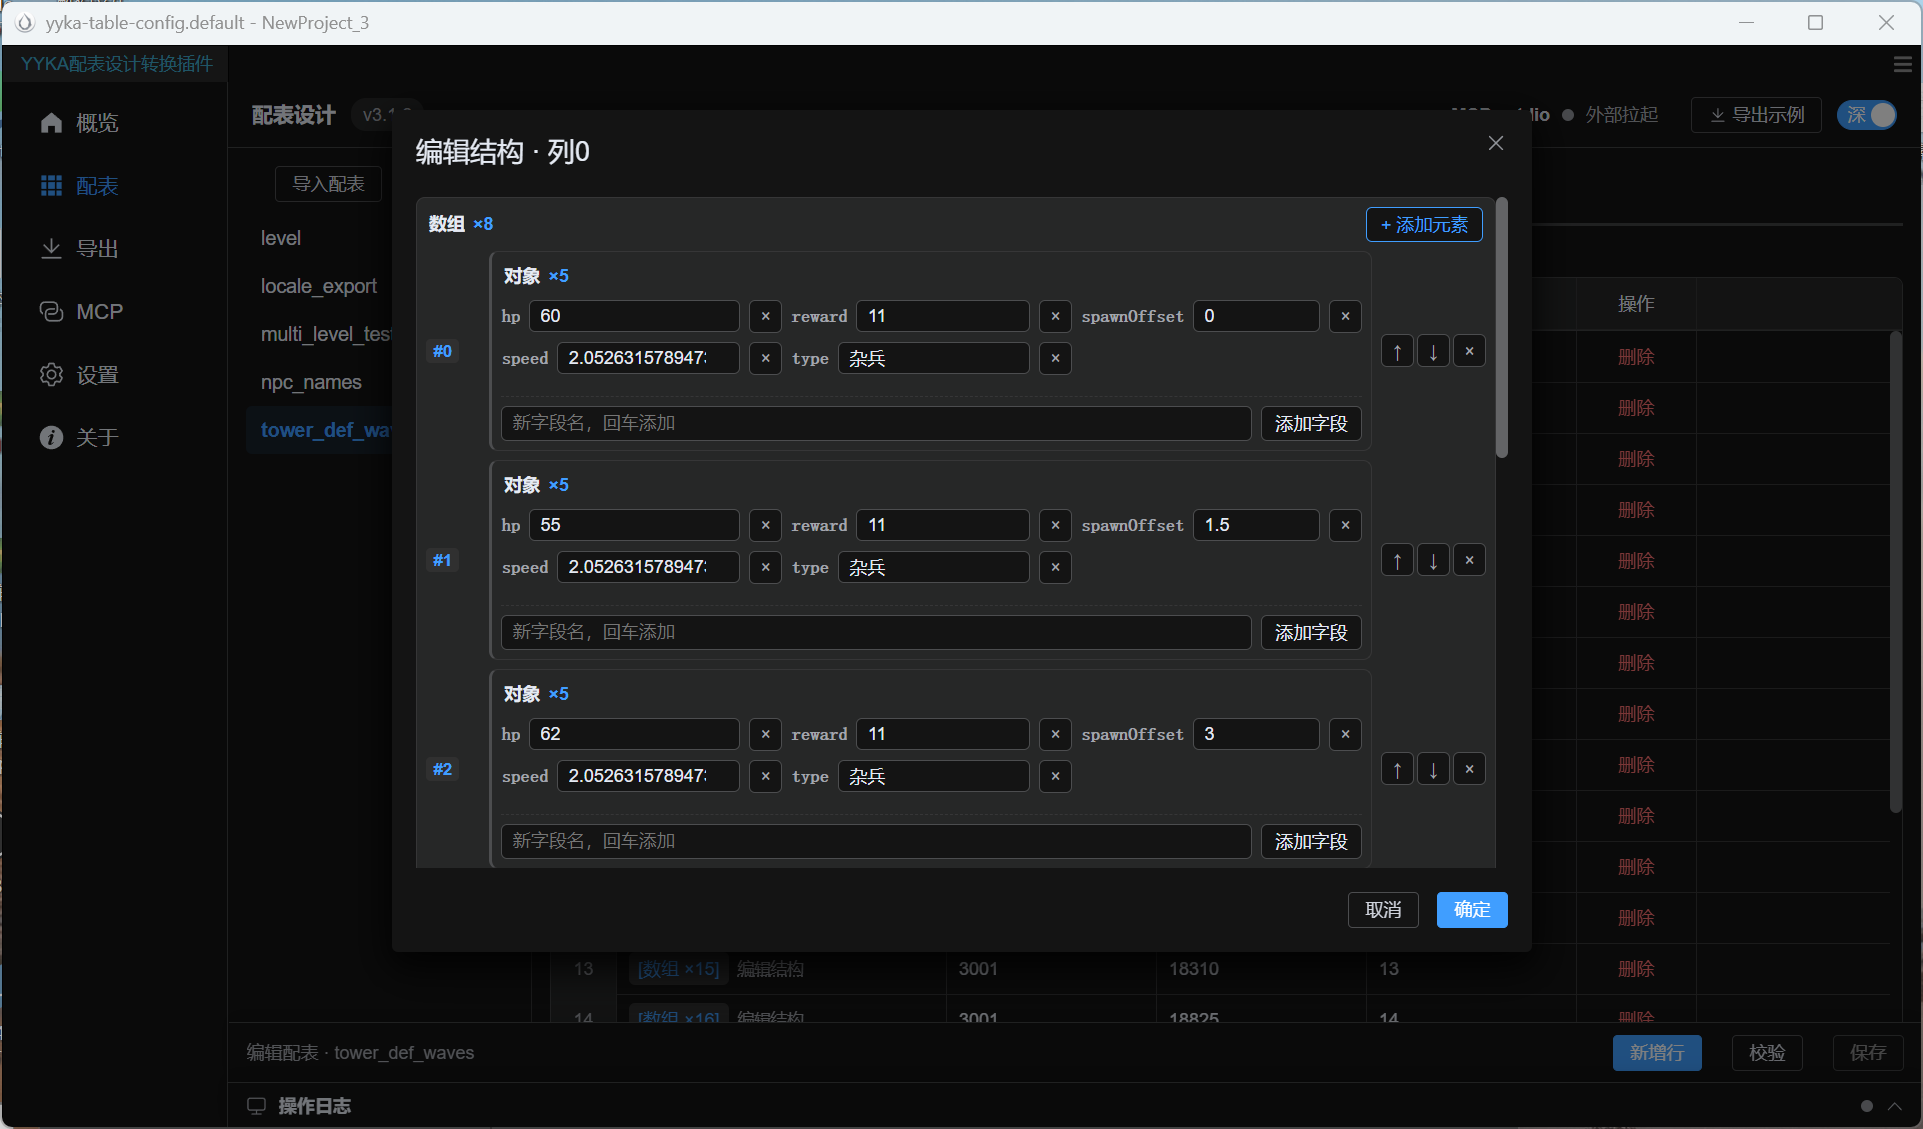The image size is (1923, 1129).
Task: Click the 导入配表 button
Action: coord(328,184)
